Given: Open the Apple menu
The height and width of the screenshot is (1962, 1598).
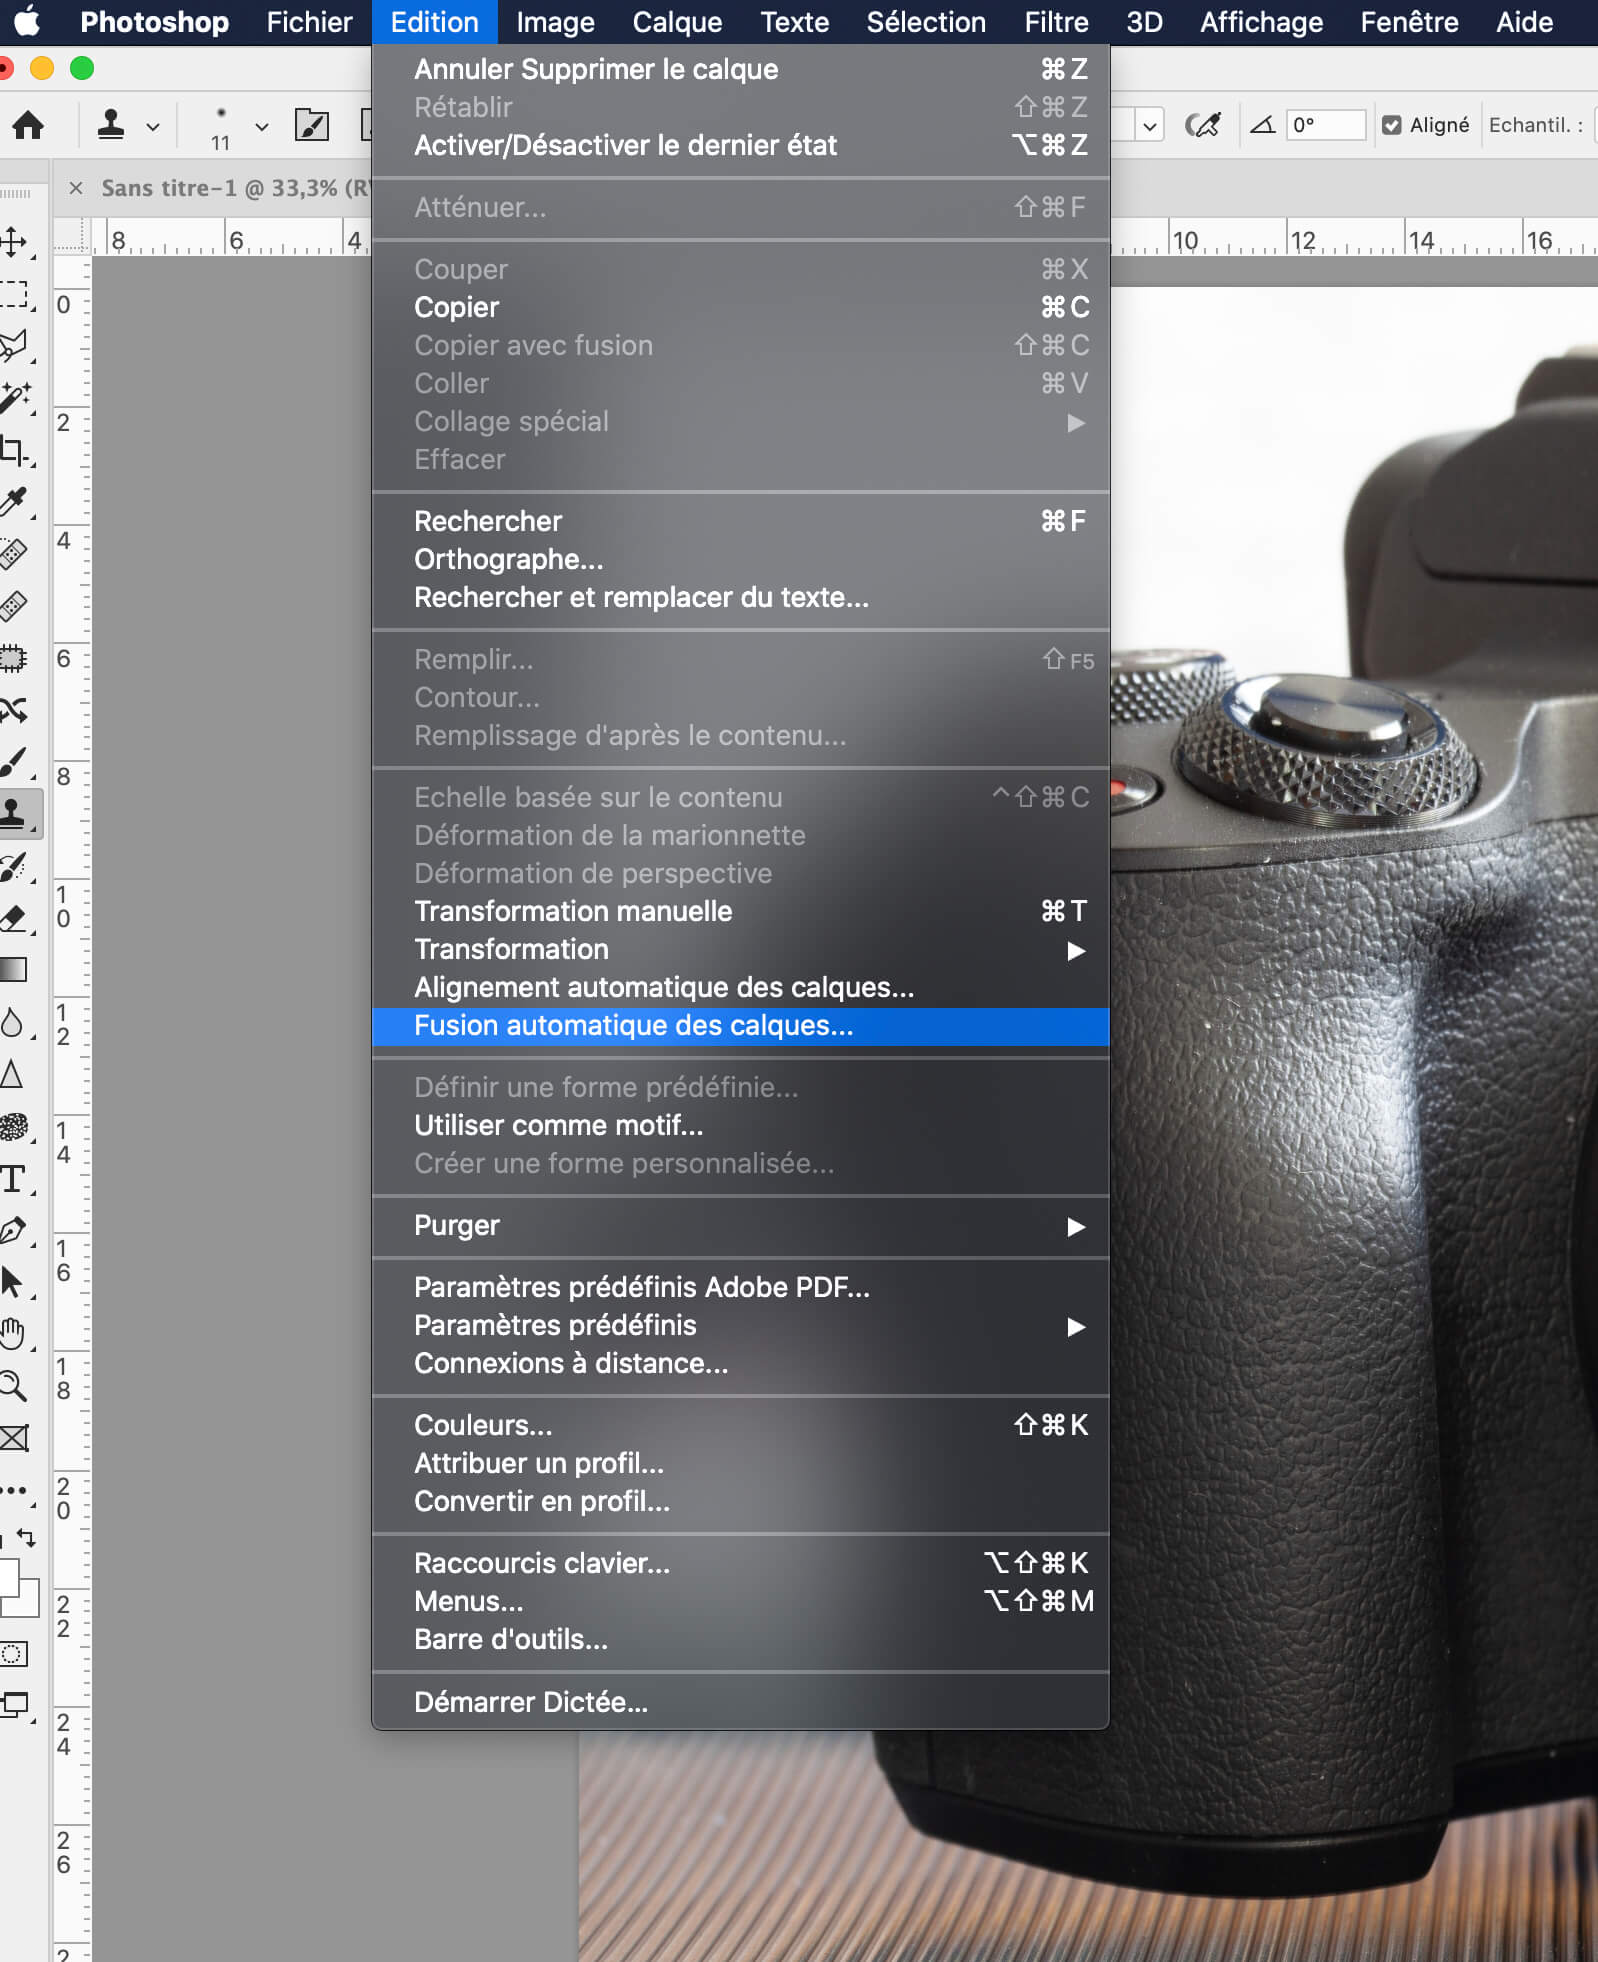Looking at the screenshot, I should [27, 21].
